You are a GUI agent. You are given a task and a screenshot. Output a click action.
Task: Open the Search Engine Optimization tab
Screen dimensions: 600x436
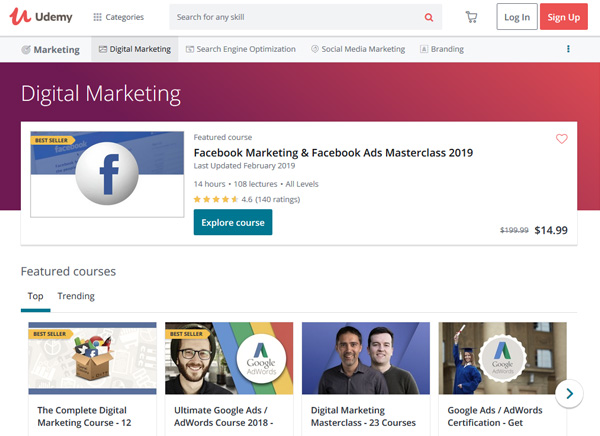coord(241,49)
